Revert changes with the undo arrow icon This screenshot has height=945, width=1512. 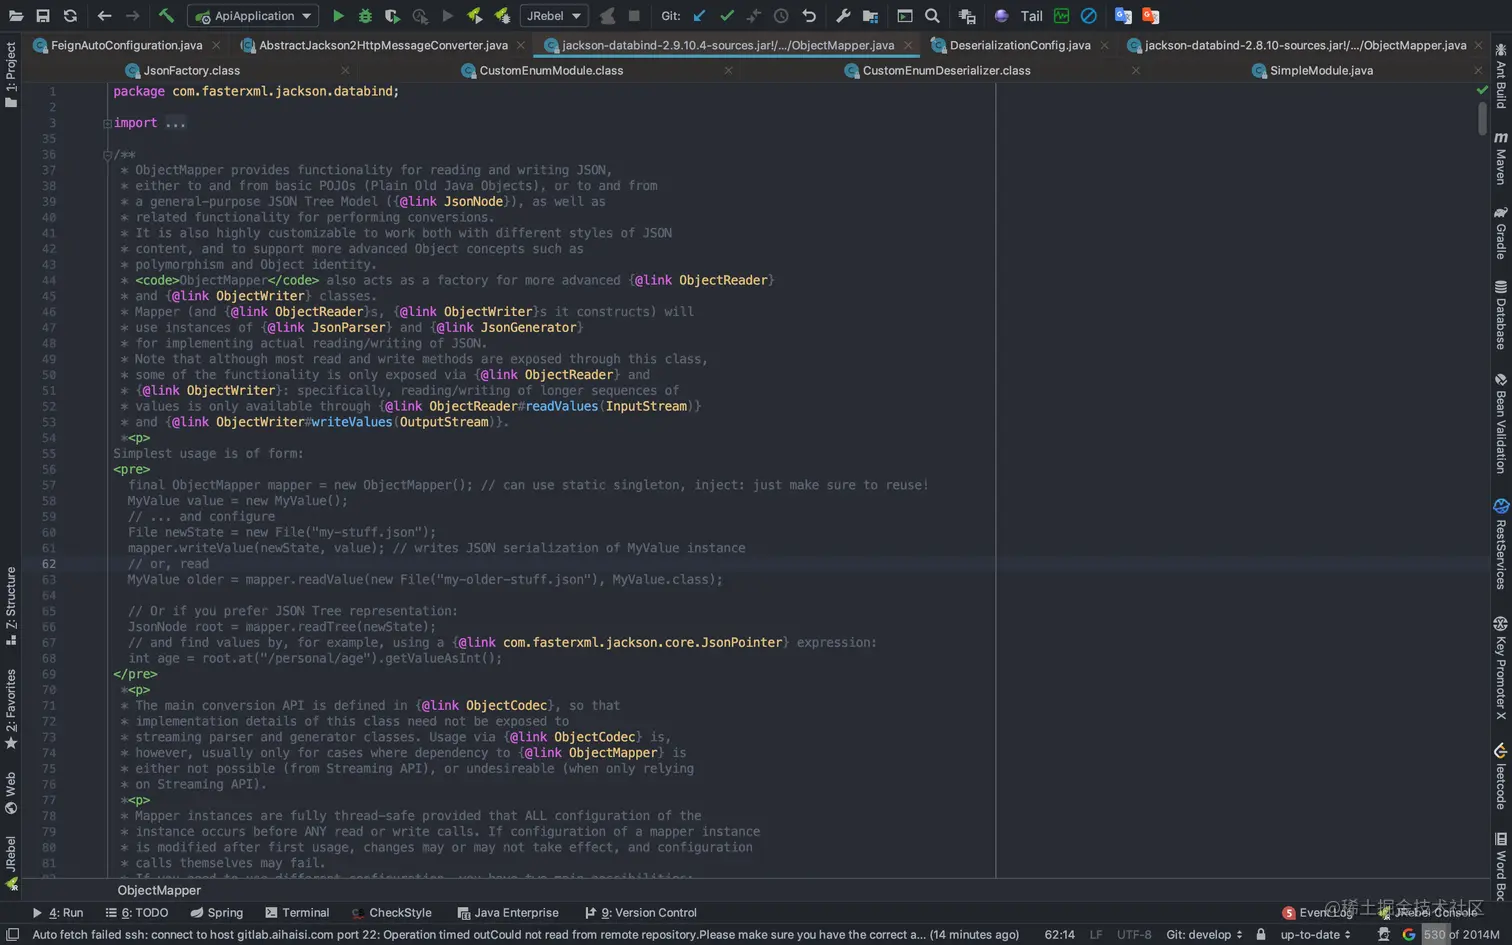pos(809,16)
